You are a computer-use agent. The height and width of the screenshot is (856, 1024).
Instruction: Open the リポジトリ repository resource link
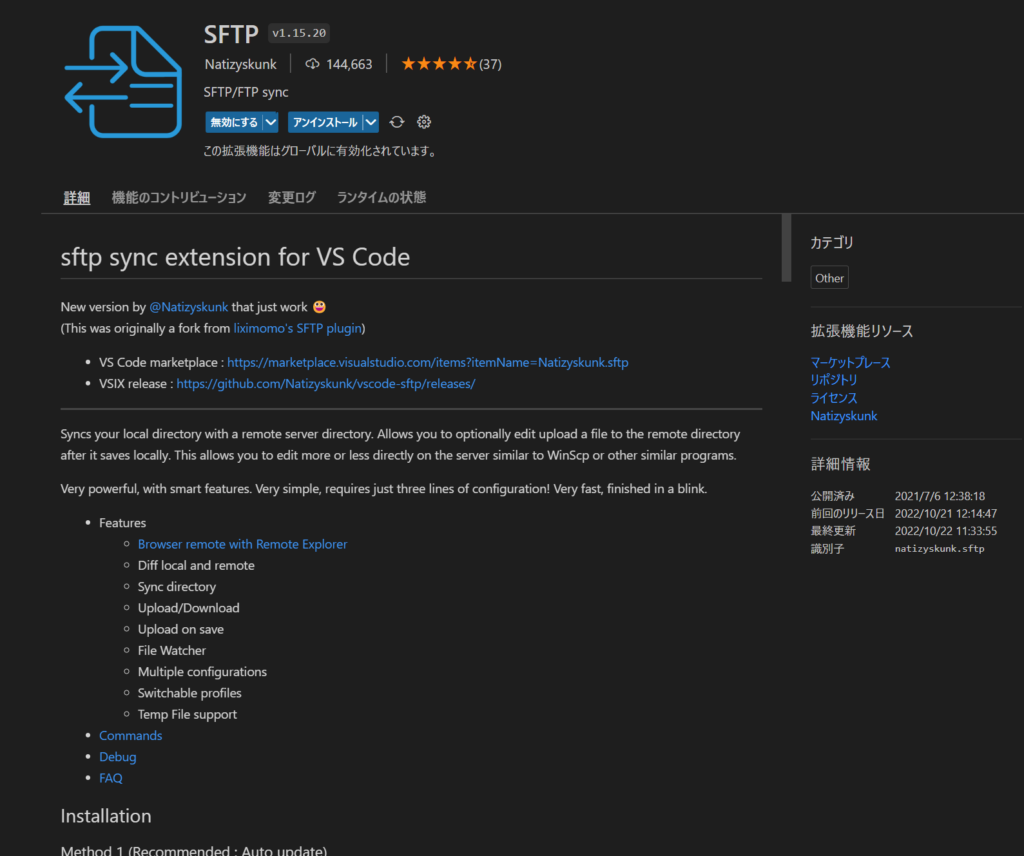click(x=834, y=380)
